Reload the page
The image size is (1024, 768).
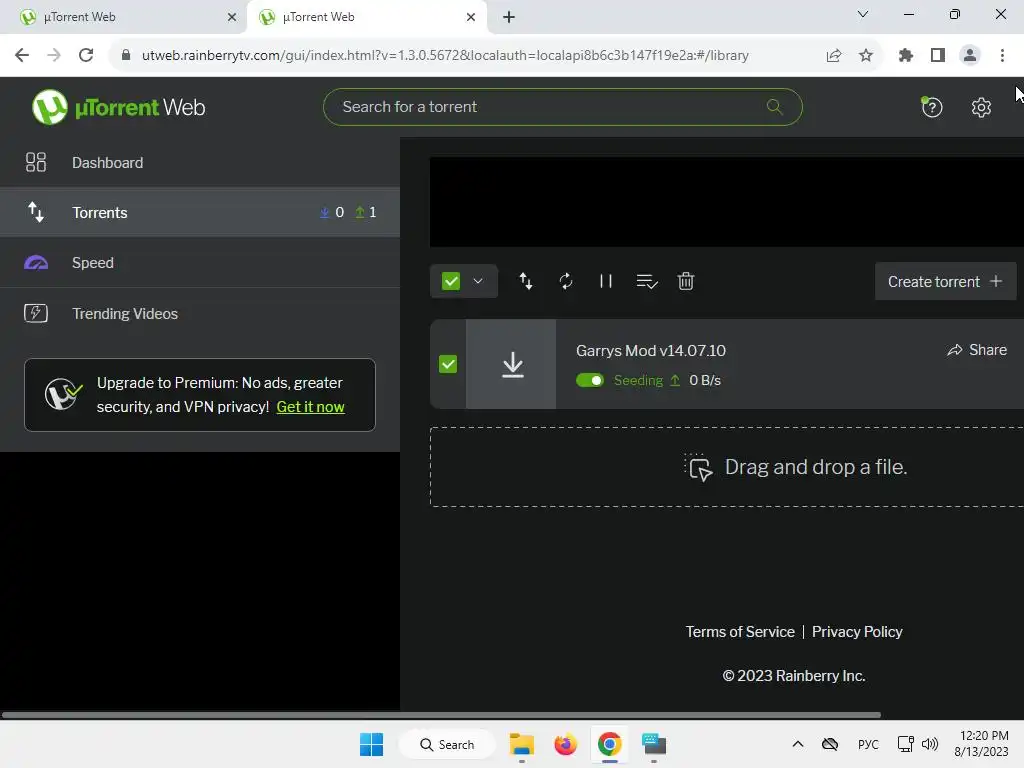pos(86,56)
